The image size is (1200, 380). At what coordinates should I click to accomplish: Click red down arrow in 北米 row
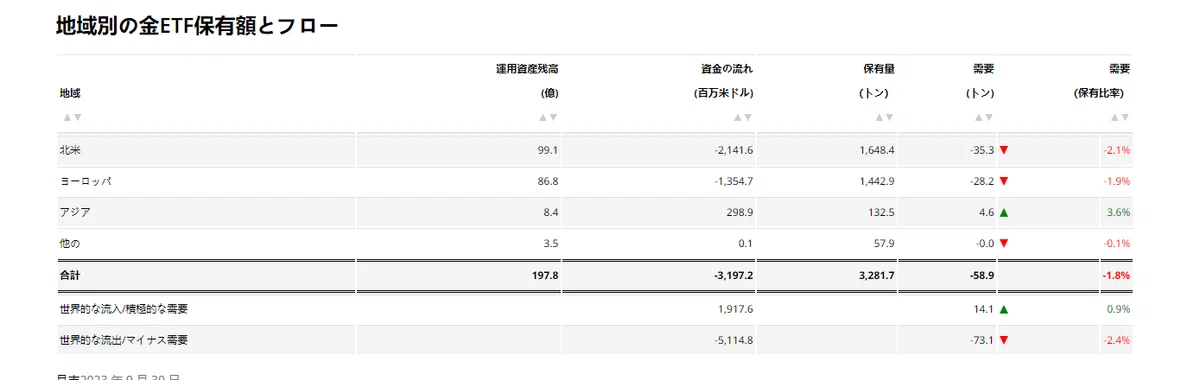coord(1004,150)
